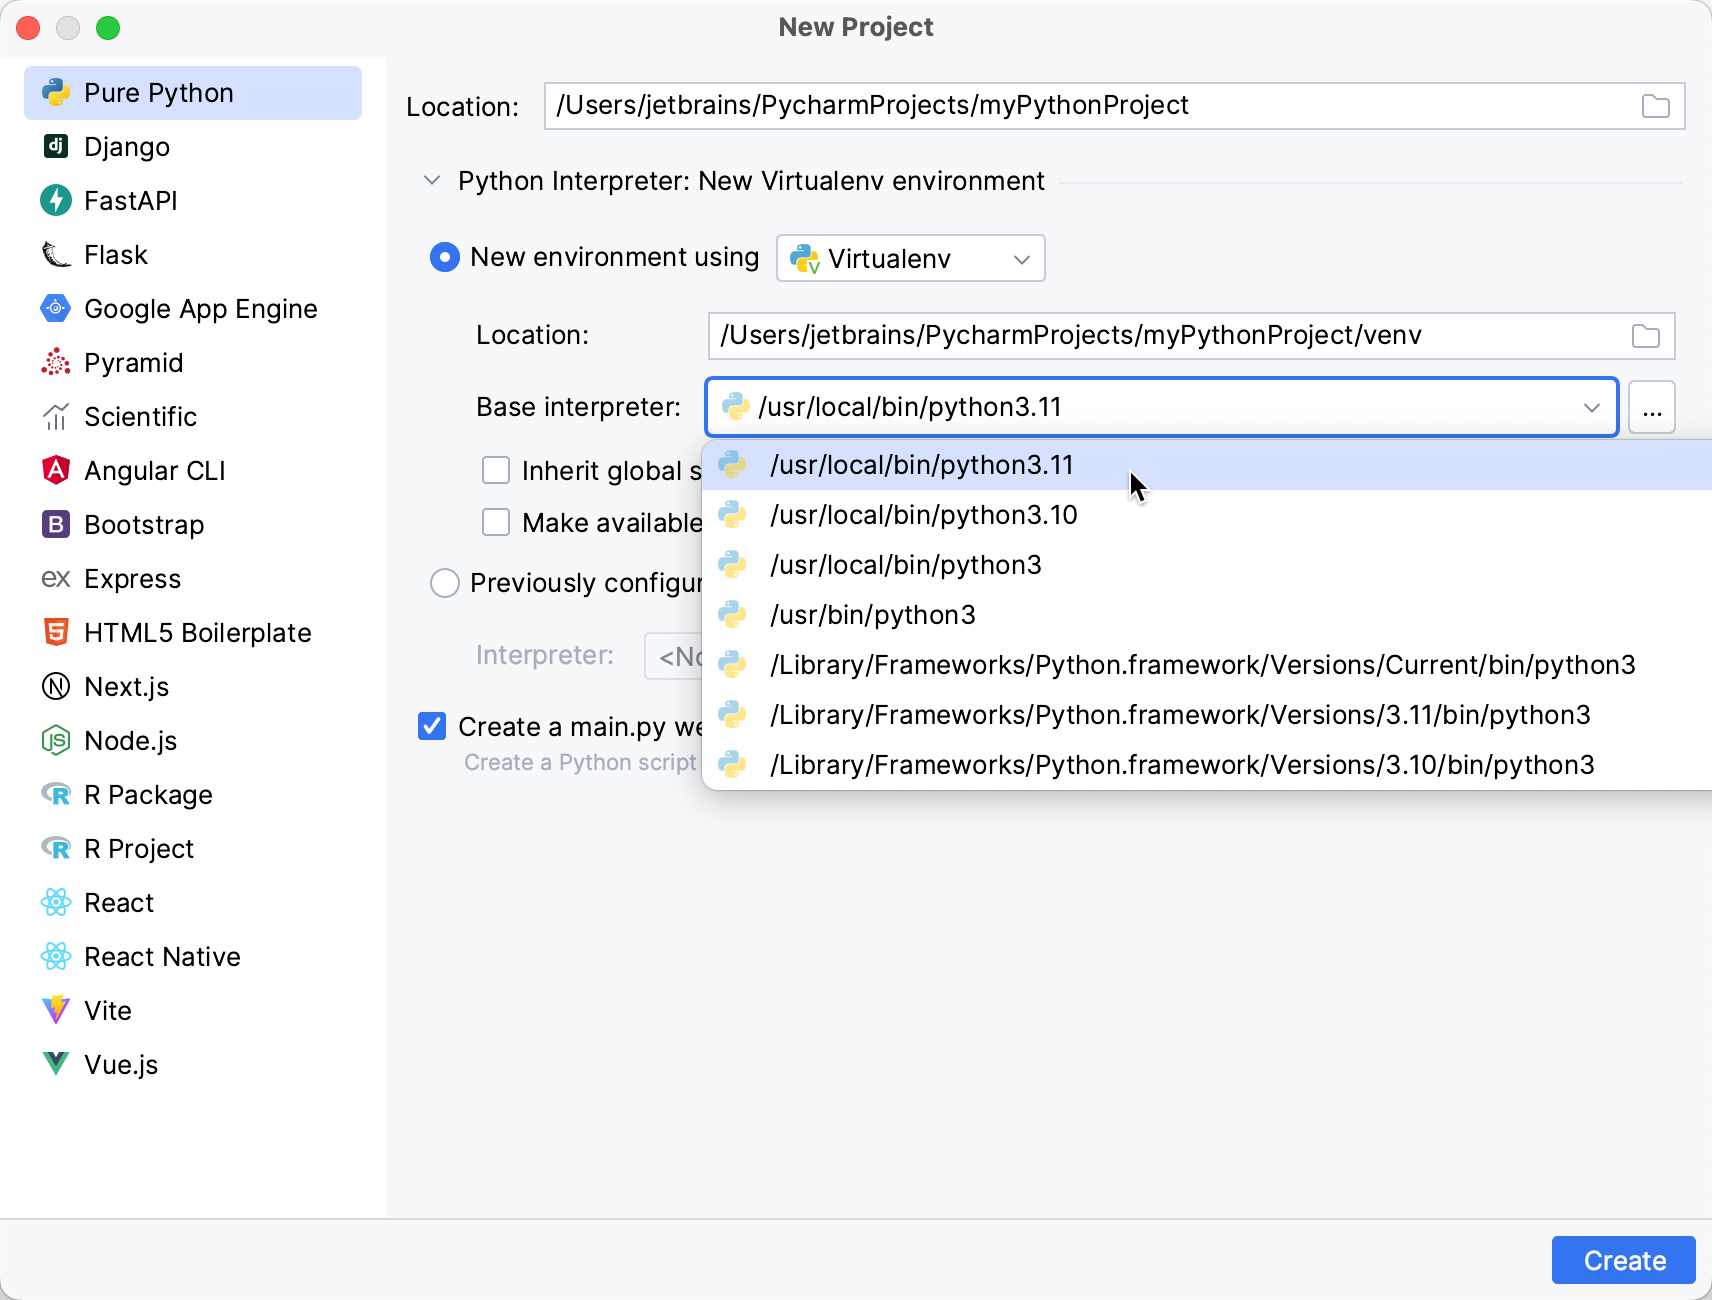Click the Bootstrap B icon
1712x1300 pixels.
click(56, 525)
